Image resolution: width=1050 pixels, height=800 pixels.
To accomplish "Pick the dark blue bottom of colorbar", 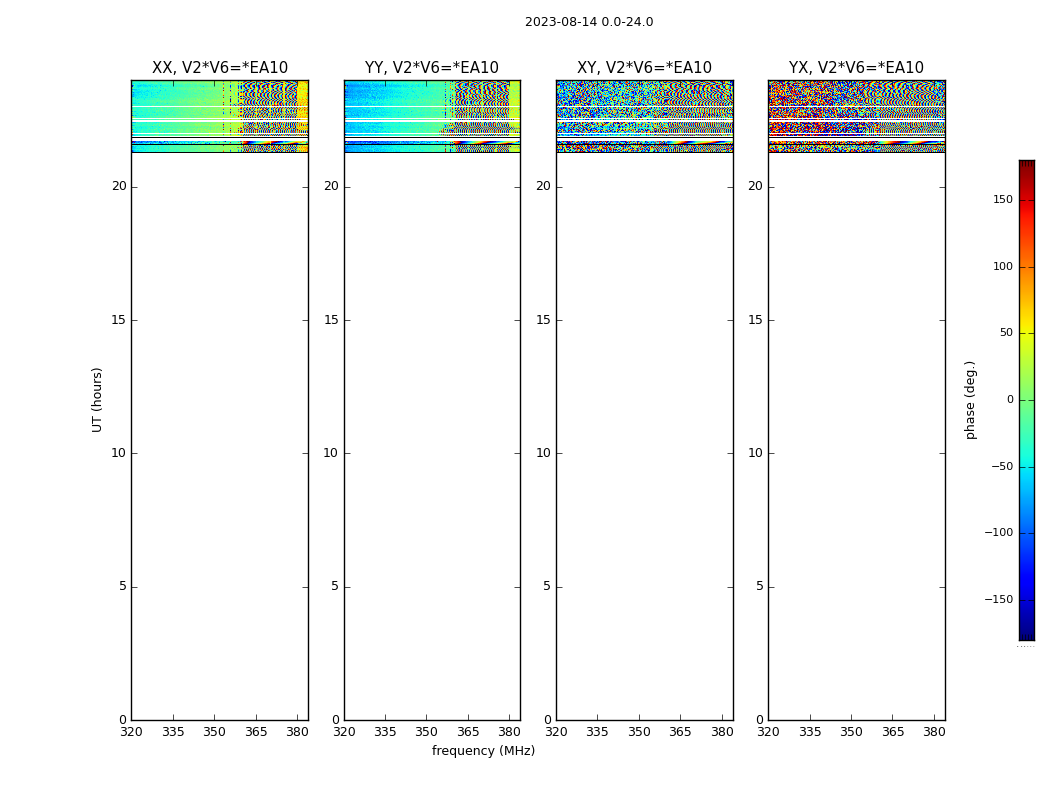I will pyautogui.click(x=1026, y=633).
